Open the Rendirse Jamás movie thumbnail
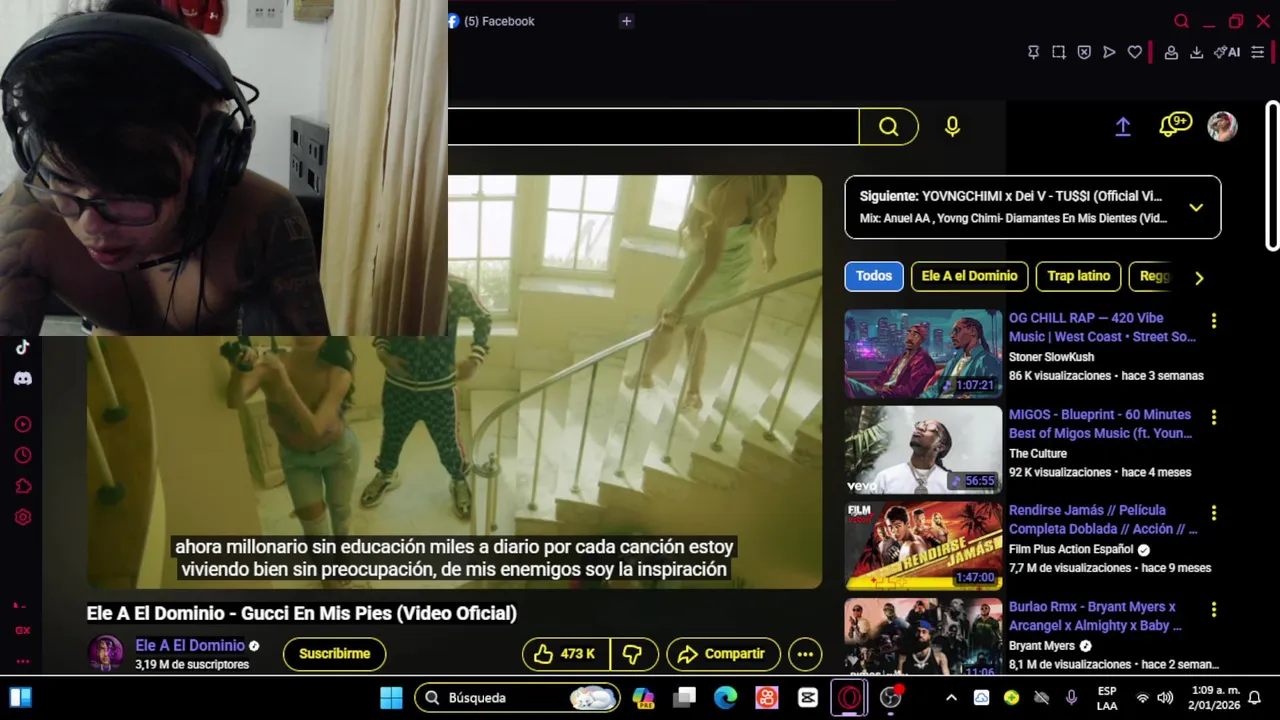1280x720 pixels. [923, 546]
